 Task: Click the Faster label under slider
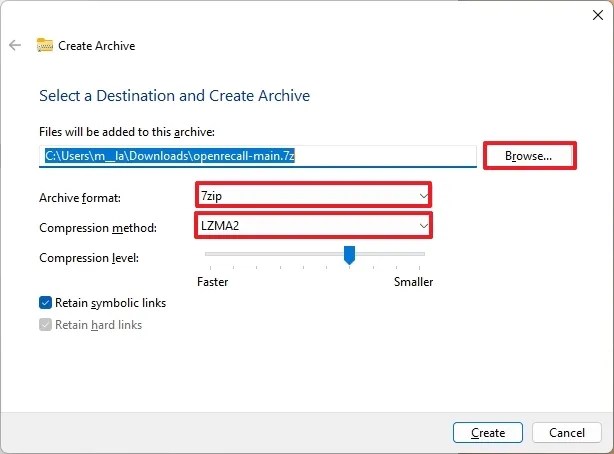(x=213, y=282)
